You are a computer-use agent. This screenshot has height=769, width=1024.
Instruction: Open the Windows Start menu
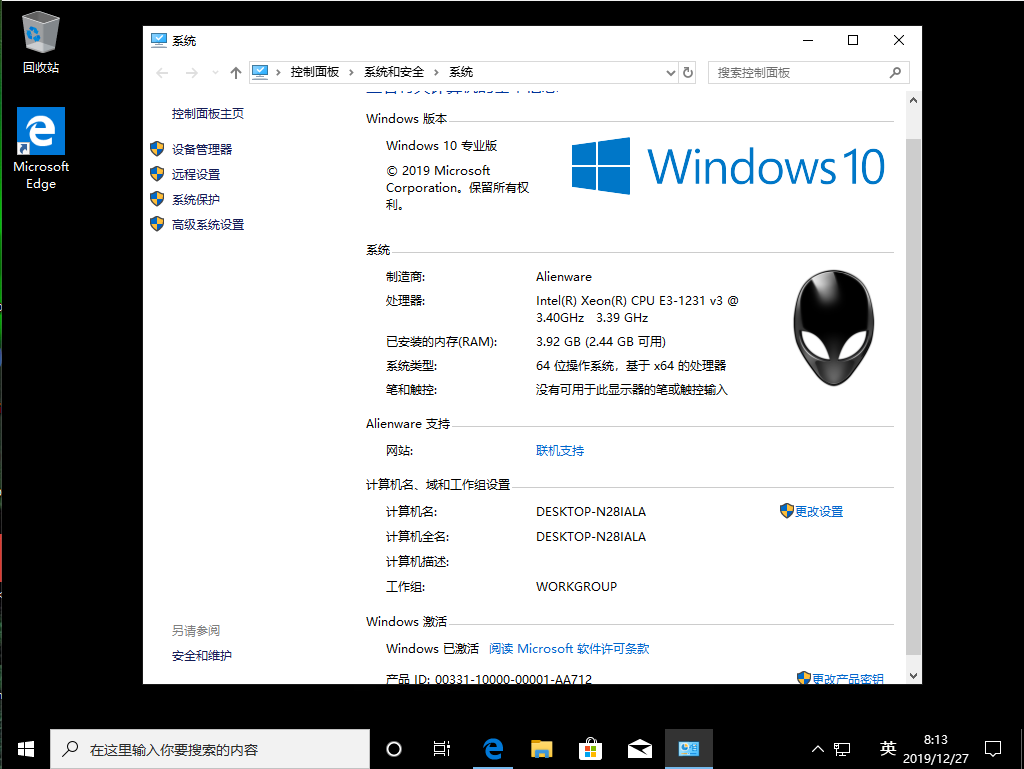pos(25,749)
